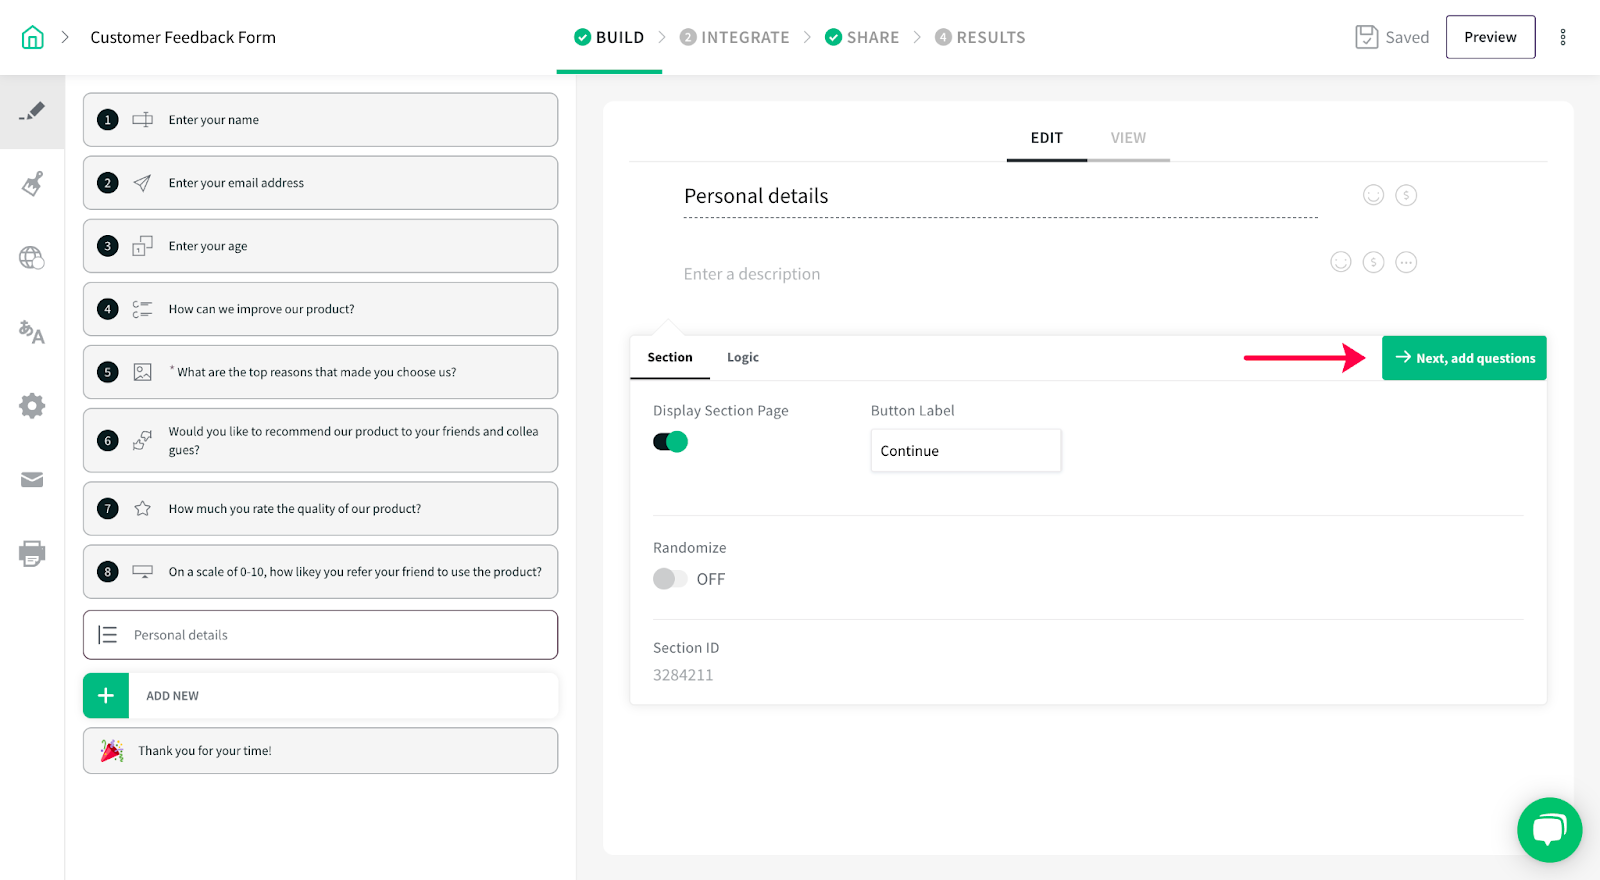
Task: Click the Preview button
Action: pyautogui.click(x=1490, y=37)
